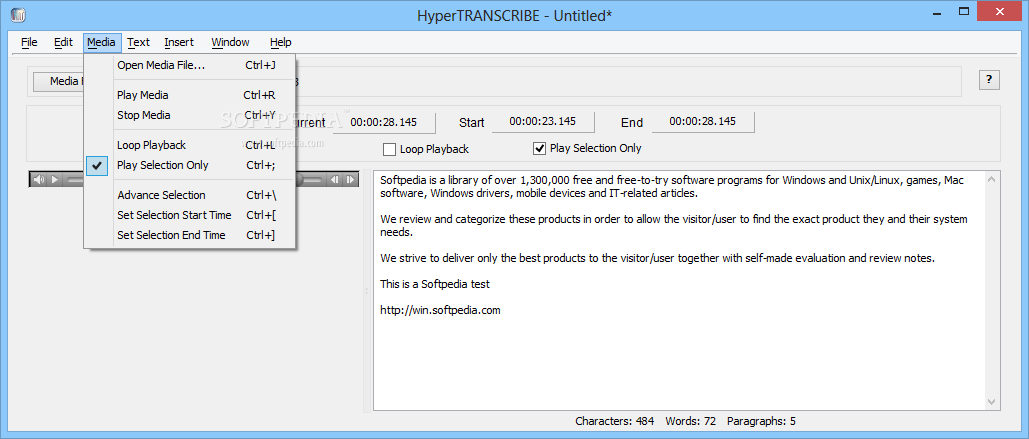Choose Set Selection End Time
1029x439 pixels.
(x=190, y=235)
